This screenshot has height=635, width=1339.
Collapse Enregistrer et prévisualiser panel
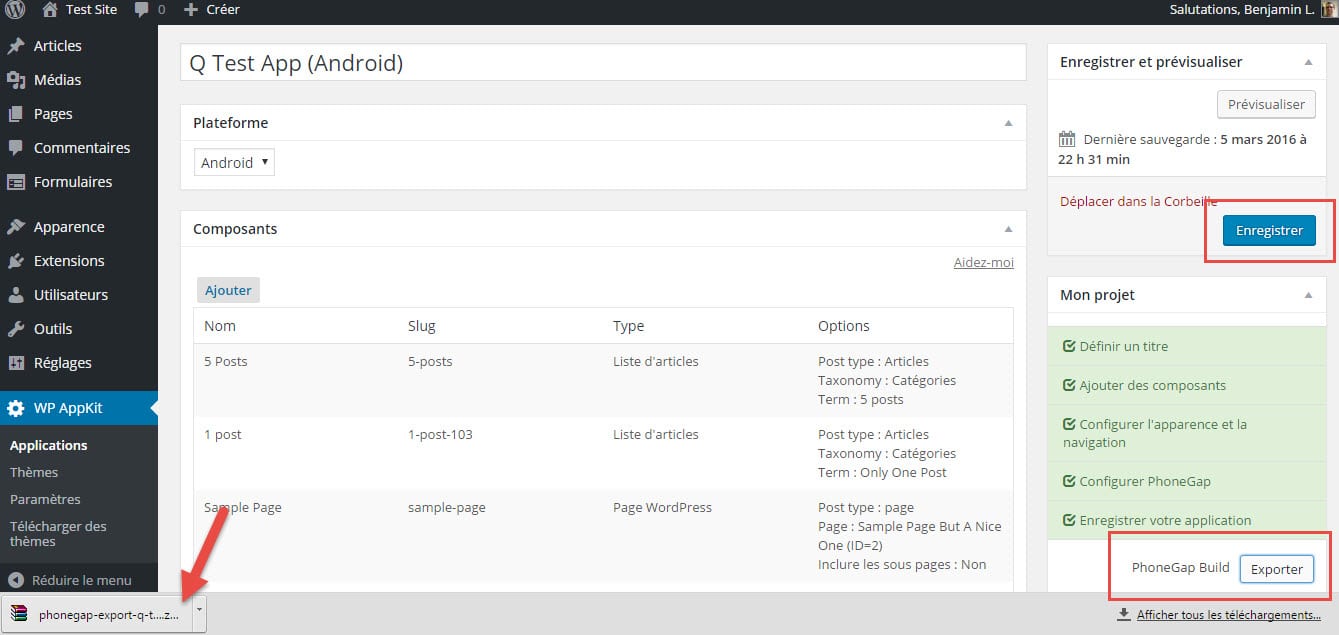1308,62
